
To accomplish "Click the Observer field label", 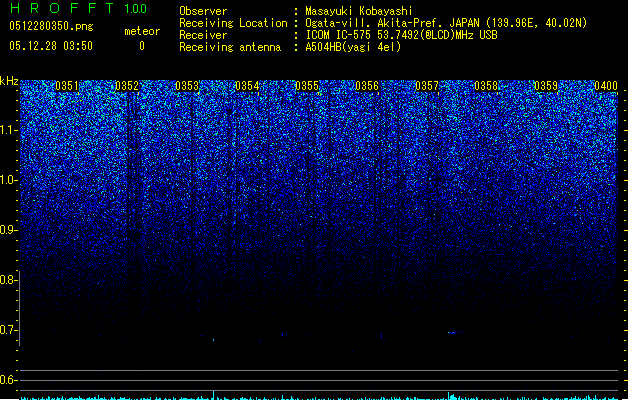I will 203,11.
